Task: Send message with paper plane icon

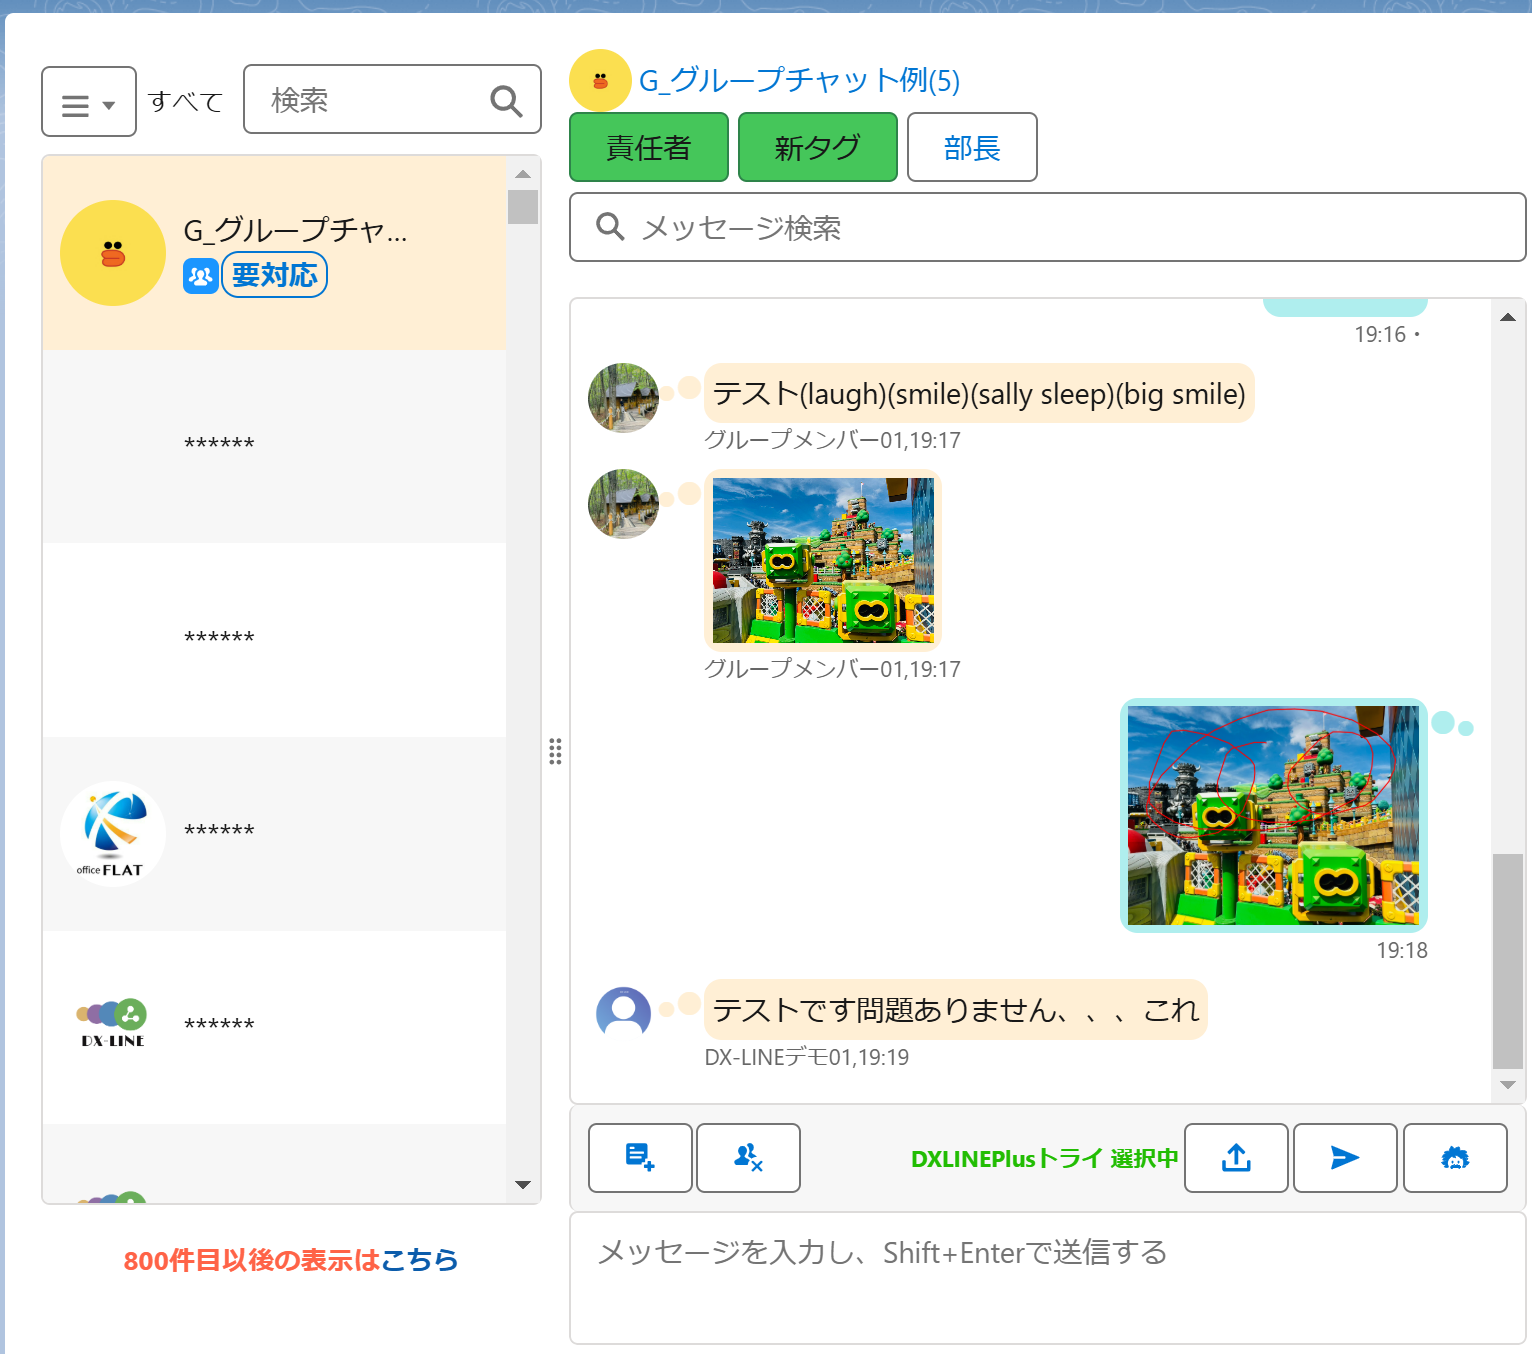Action: [x=1344, y=1157]
